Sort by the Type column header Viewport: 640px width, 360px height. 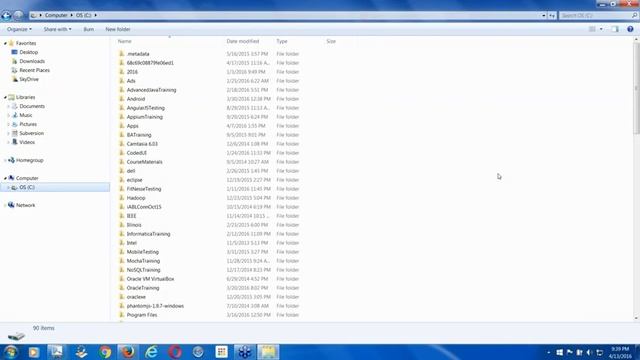point(282,41)
